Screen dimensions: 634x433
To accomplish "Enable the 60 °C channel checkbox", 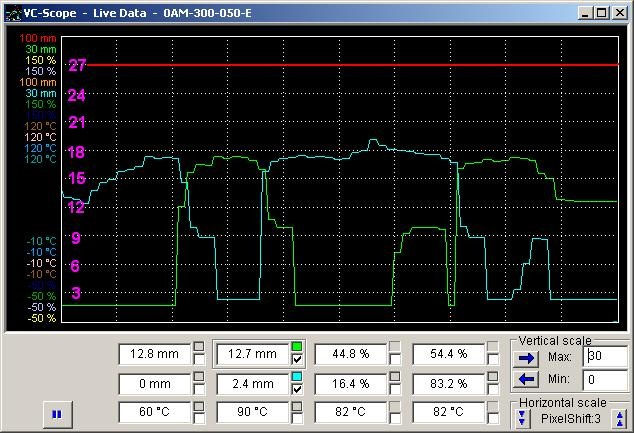I will [x=199, y=418].
